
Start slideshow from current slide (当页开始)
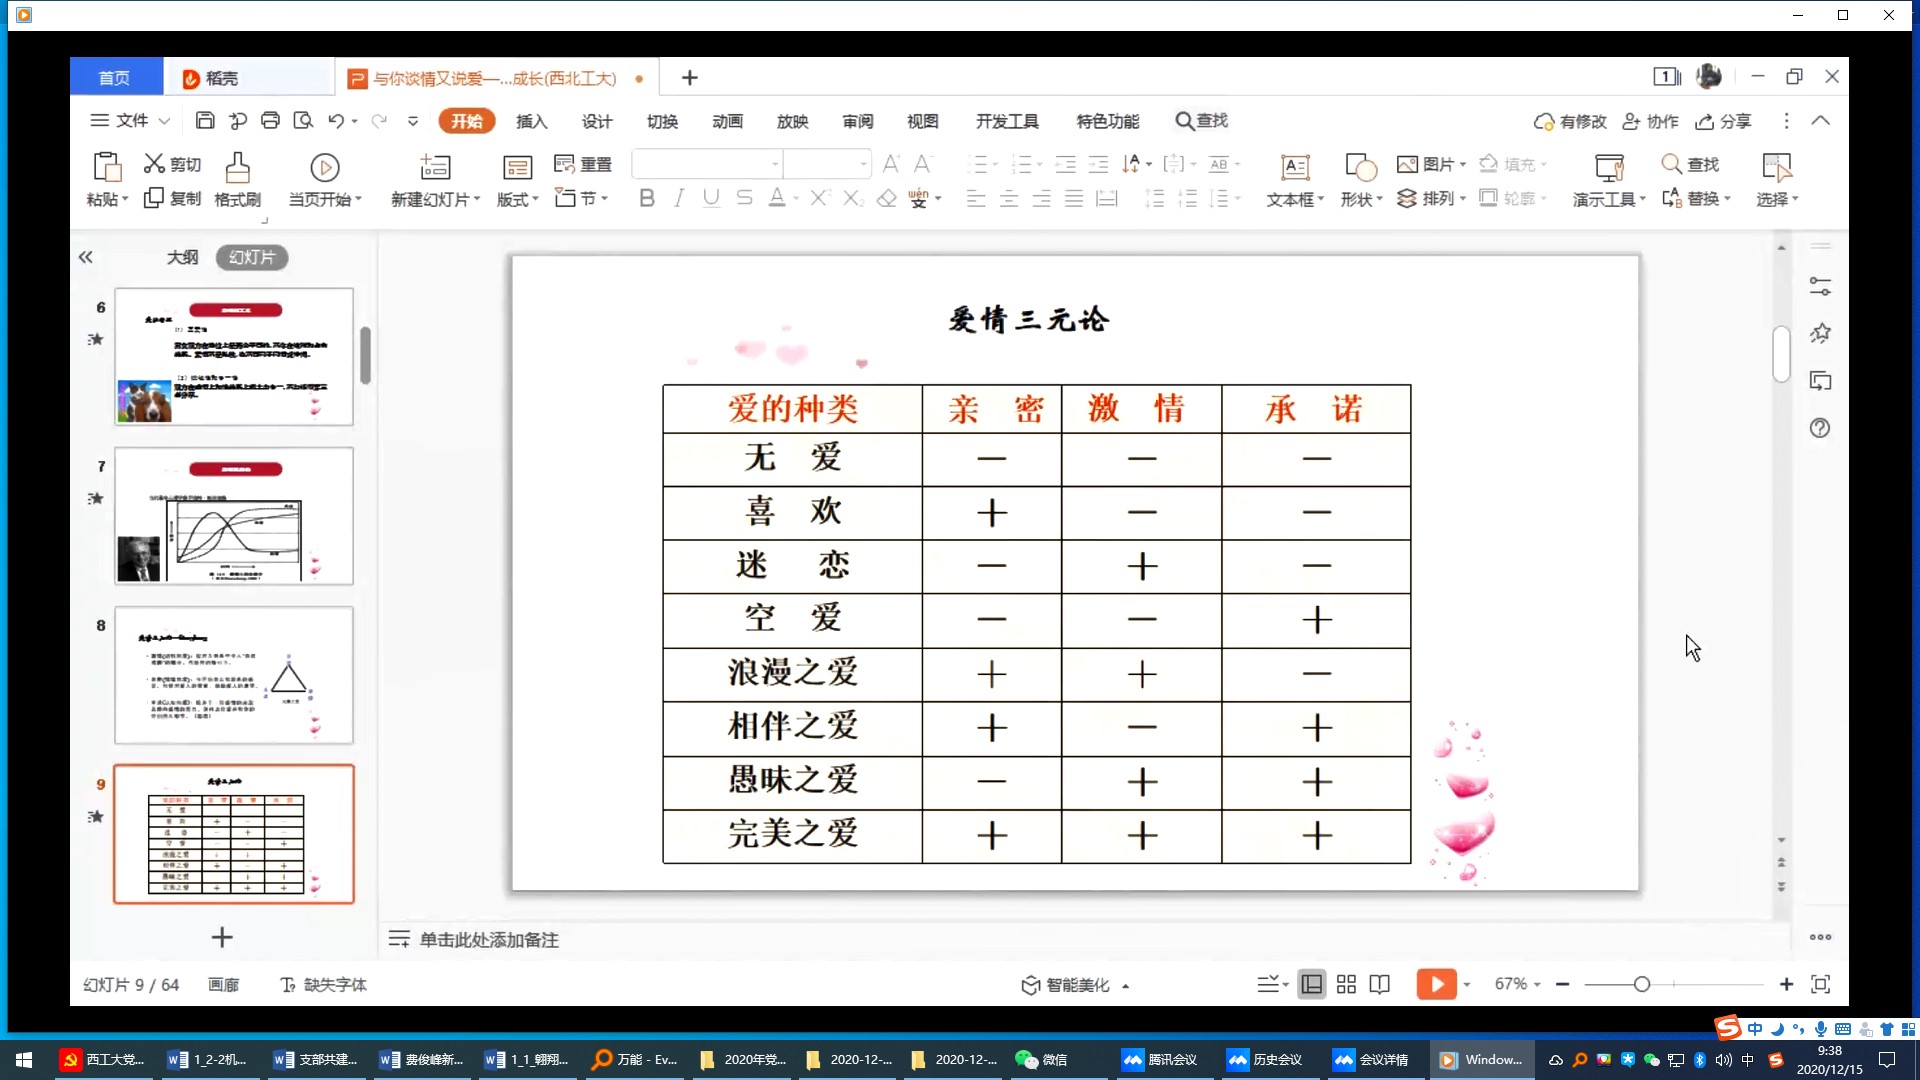point(324,167)
